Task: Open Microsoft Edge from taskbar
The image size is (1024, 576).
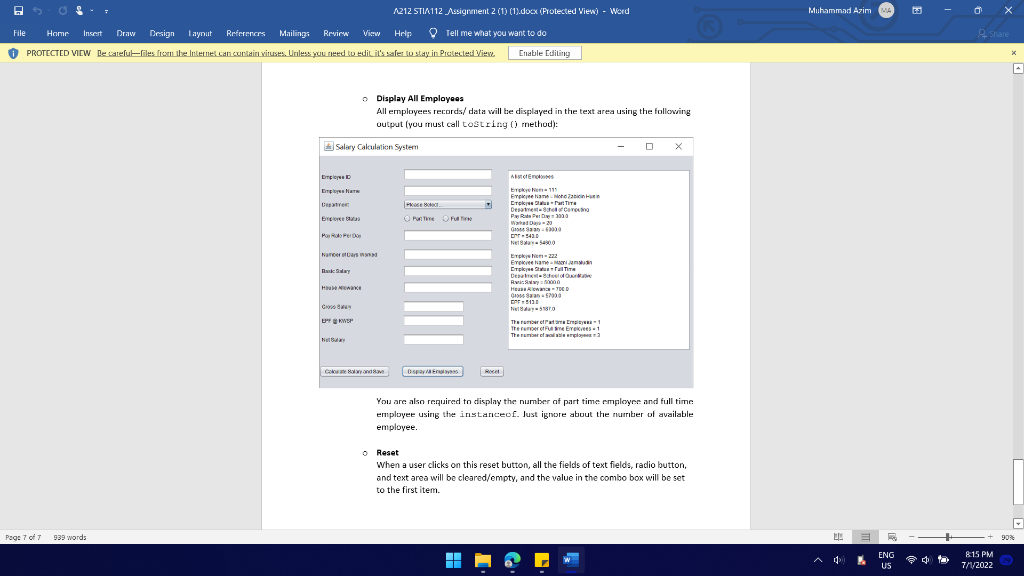Action: 513,560
